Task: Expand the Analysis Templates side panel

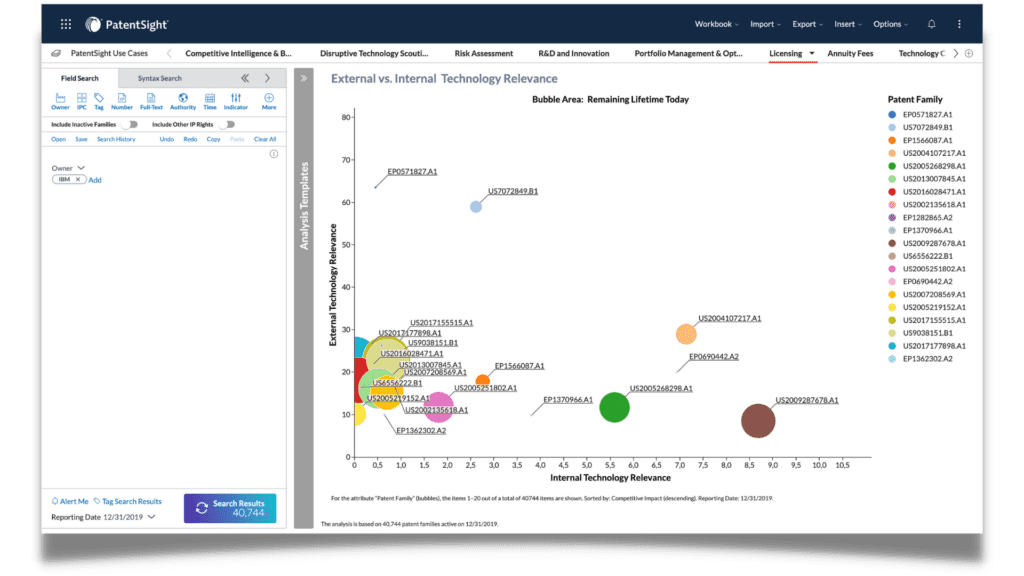Action: [304, 78]
